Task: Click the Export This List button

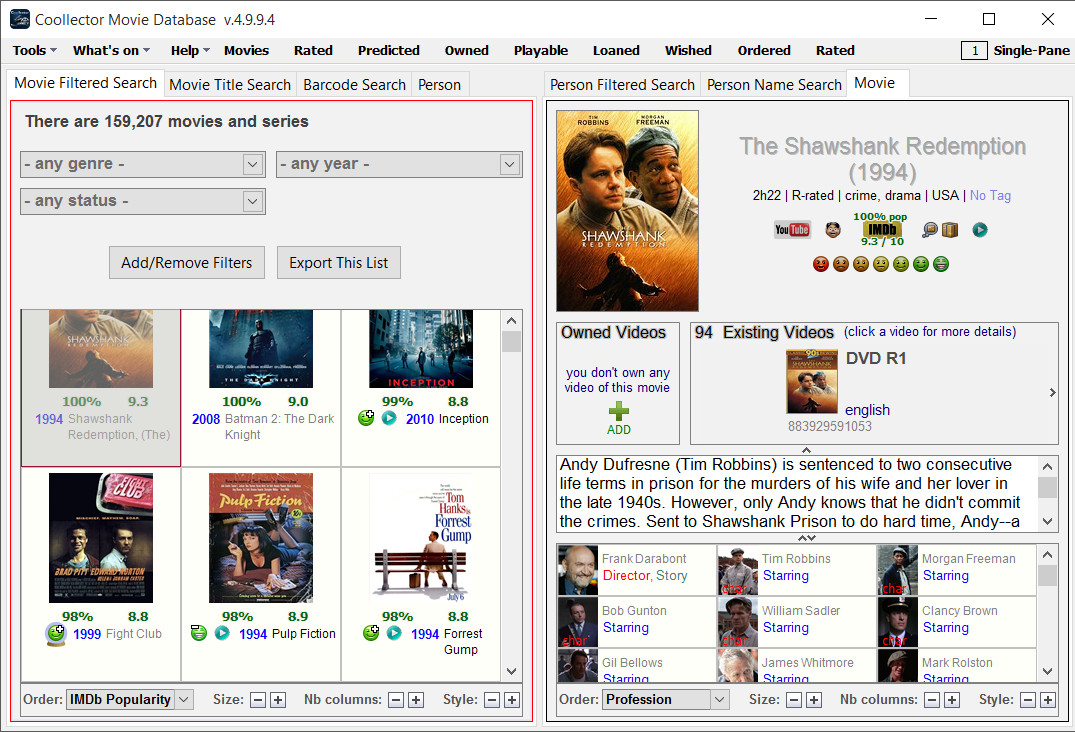Action: pyautogui.click(x=339, y=263)
